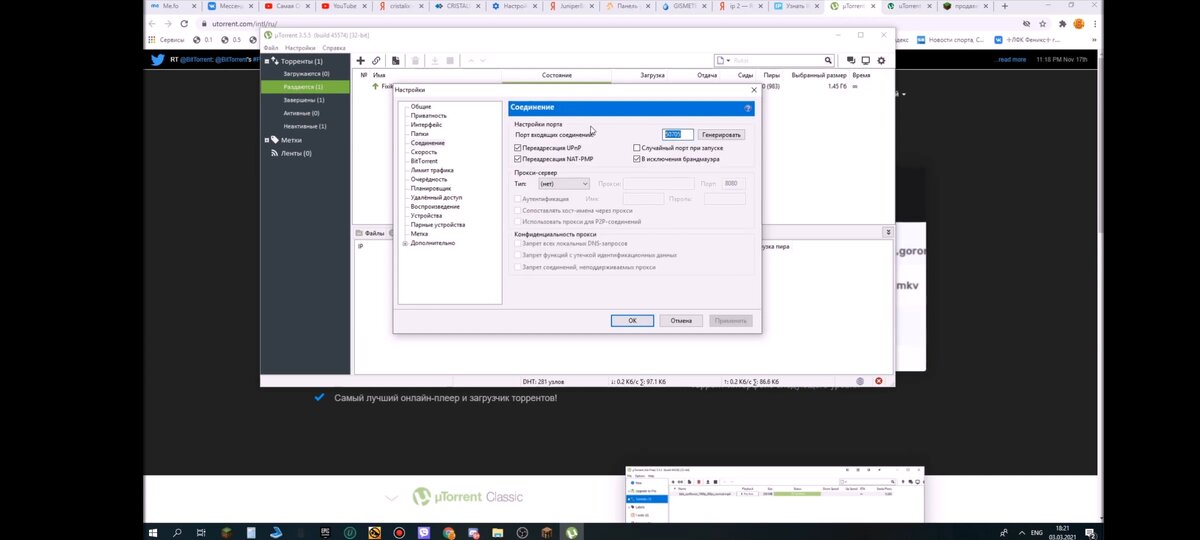Click the read more link in top bar

pos(1012,60)
